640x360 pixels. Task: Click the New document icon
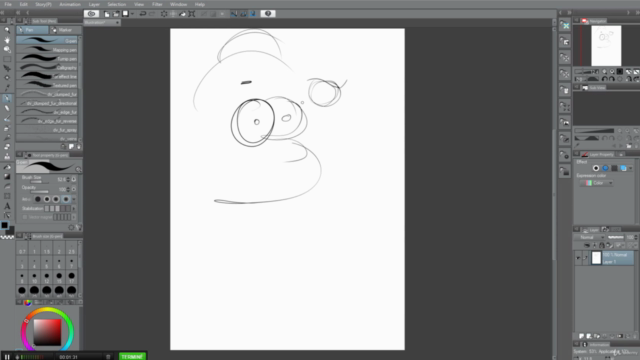point(107,14)
